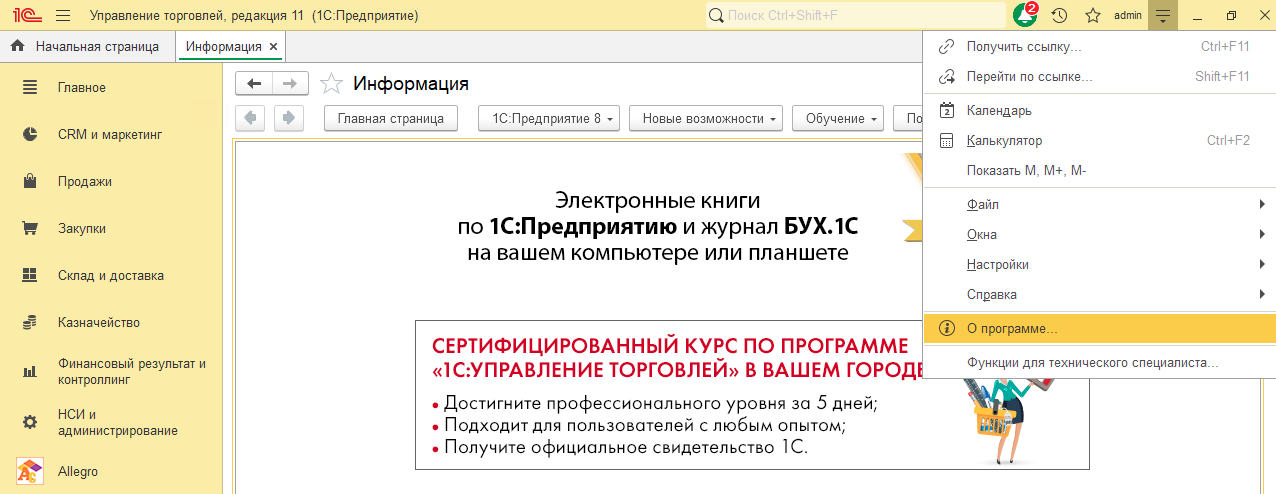Image resolution: width=1276 pixels, height=494 pixels.
Task: Click the admin user name
Action: (1128, 16)
